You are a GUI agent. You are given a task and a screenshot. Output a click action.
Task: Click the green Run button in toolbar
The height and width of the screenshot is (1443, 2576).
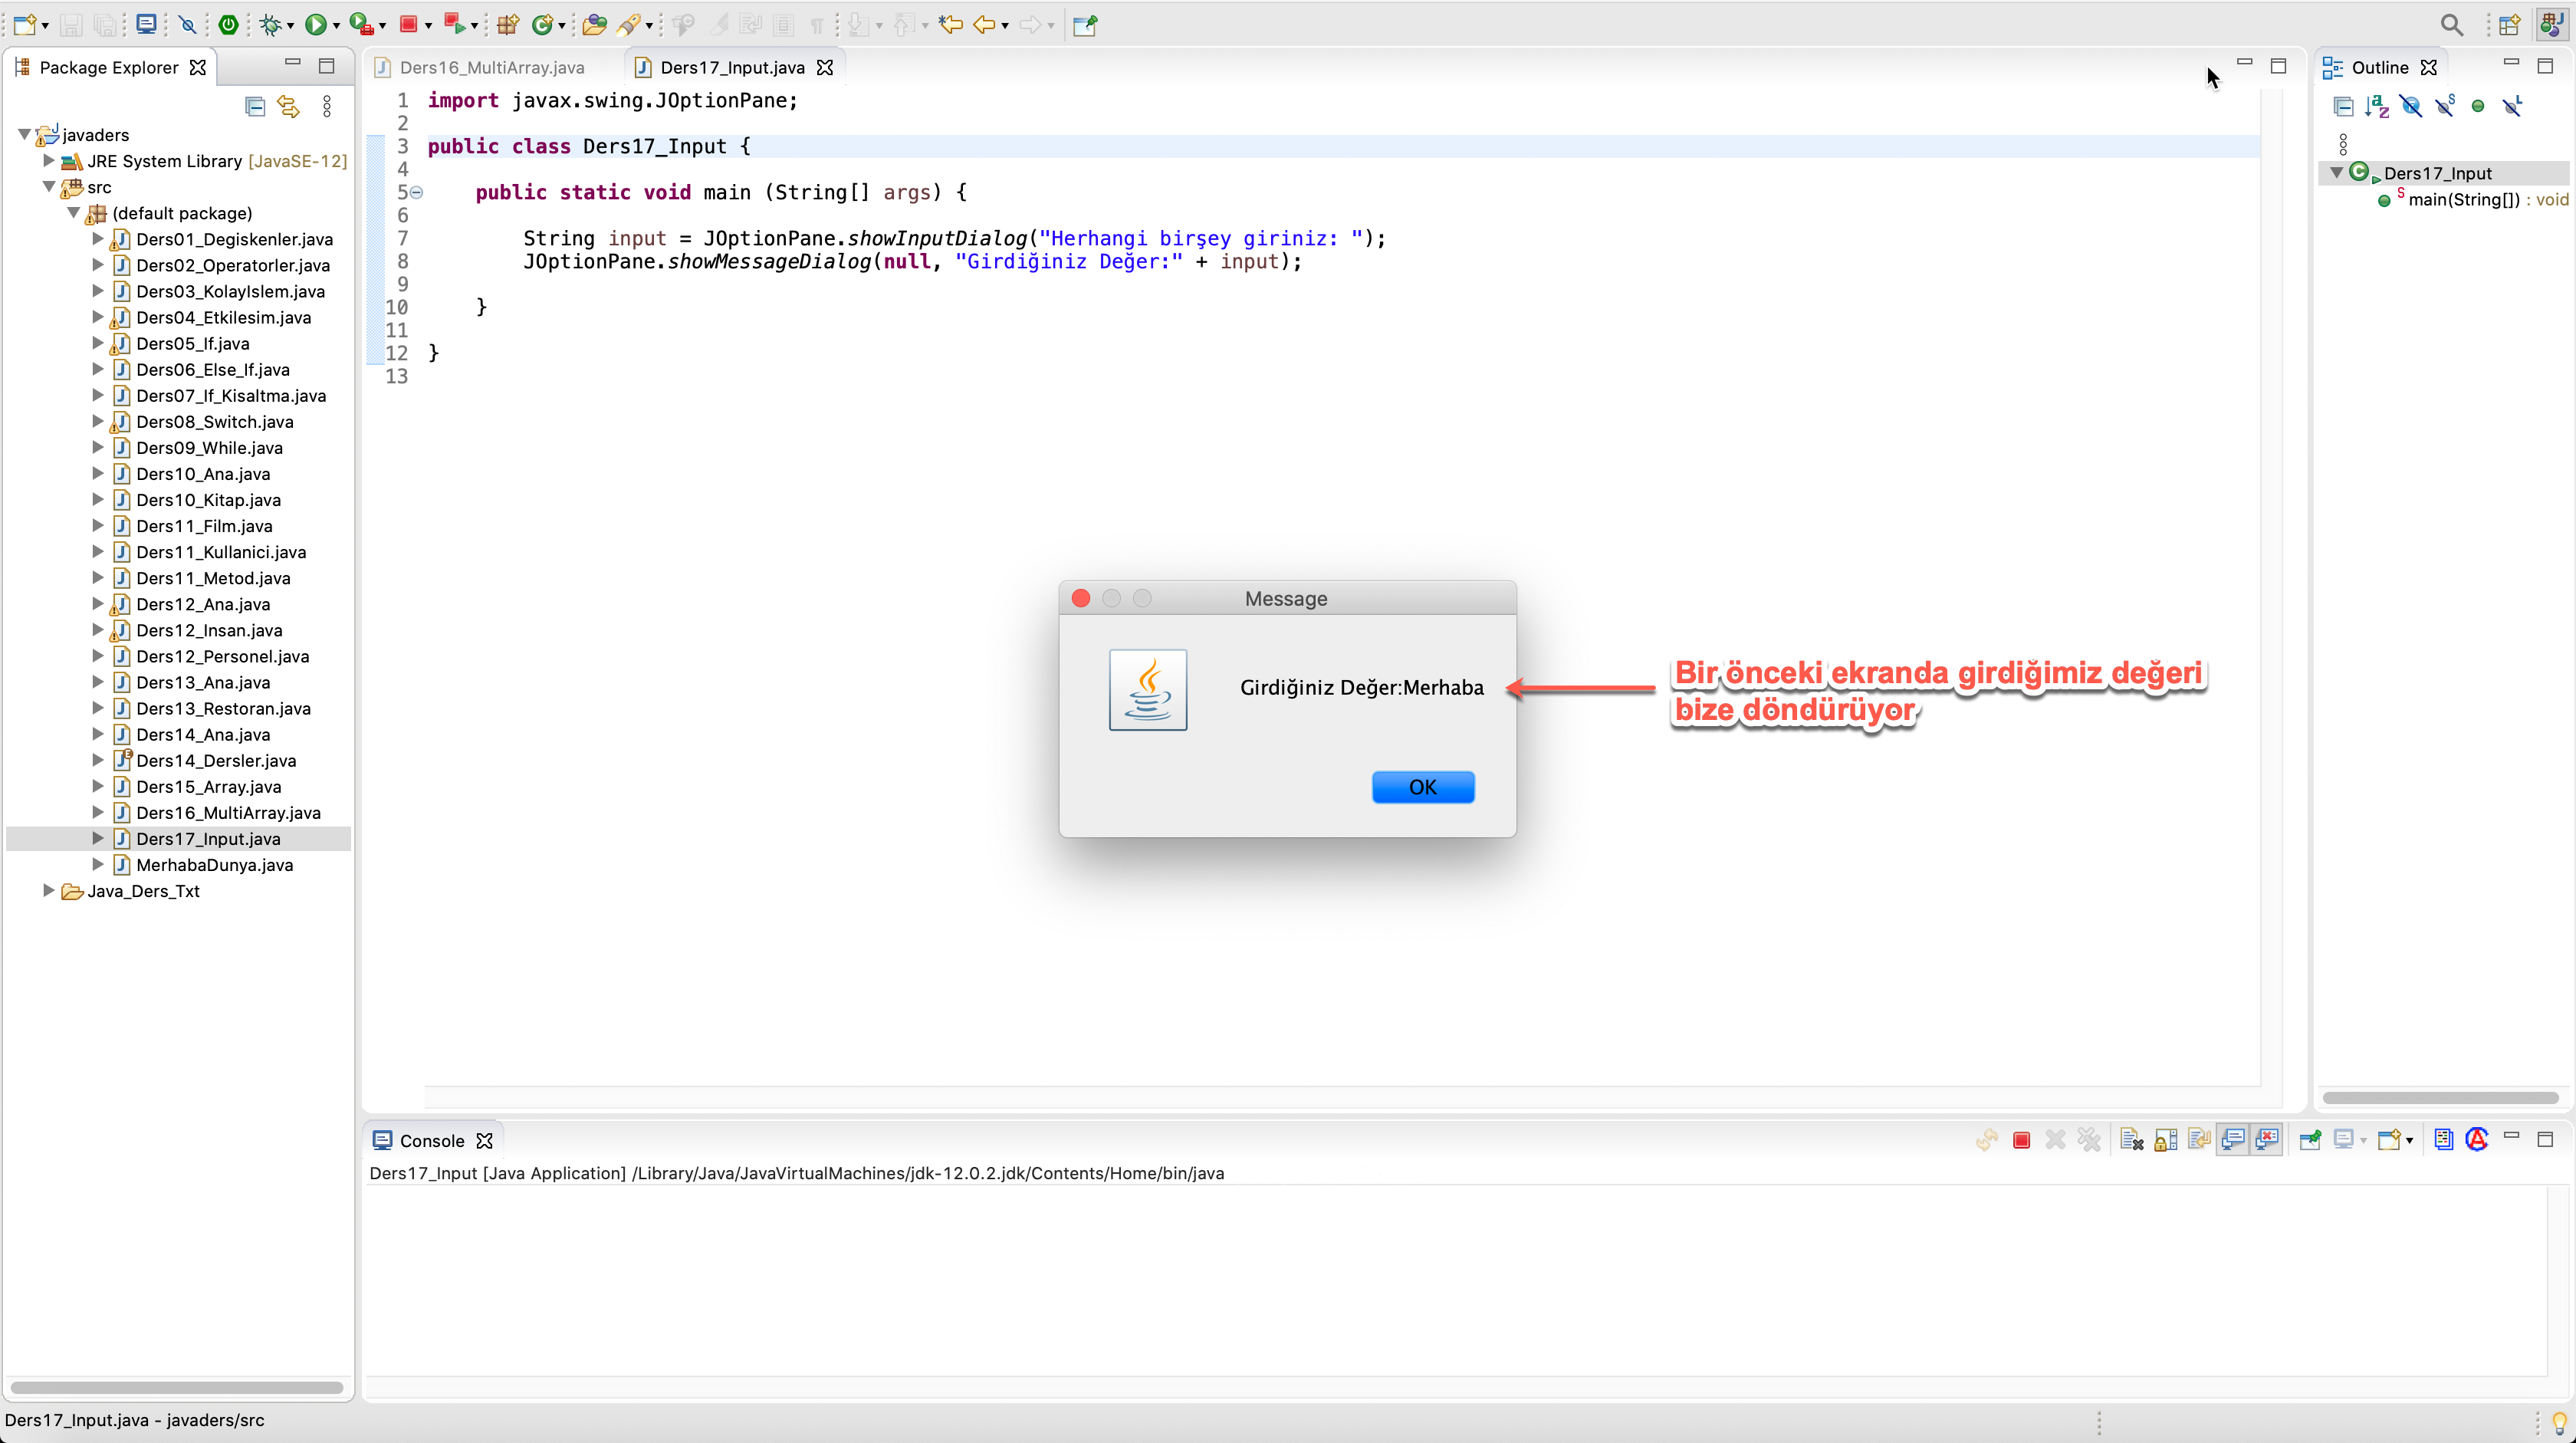point(315,25)
